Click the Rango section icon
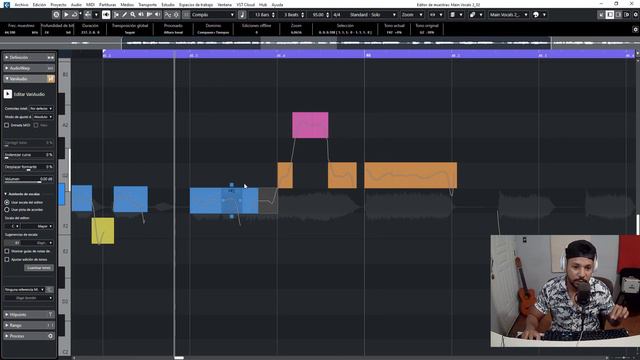 (51, 325)
